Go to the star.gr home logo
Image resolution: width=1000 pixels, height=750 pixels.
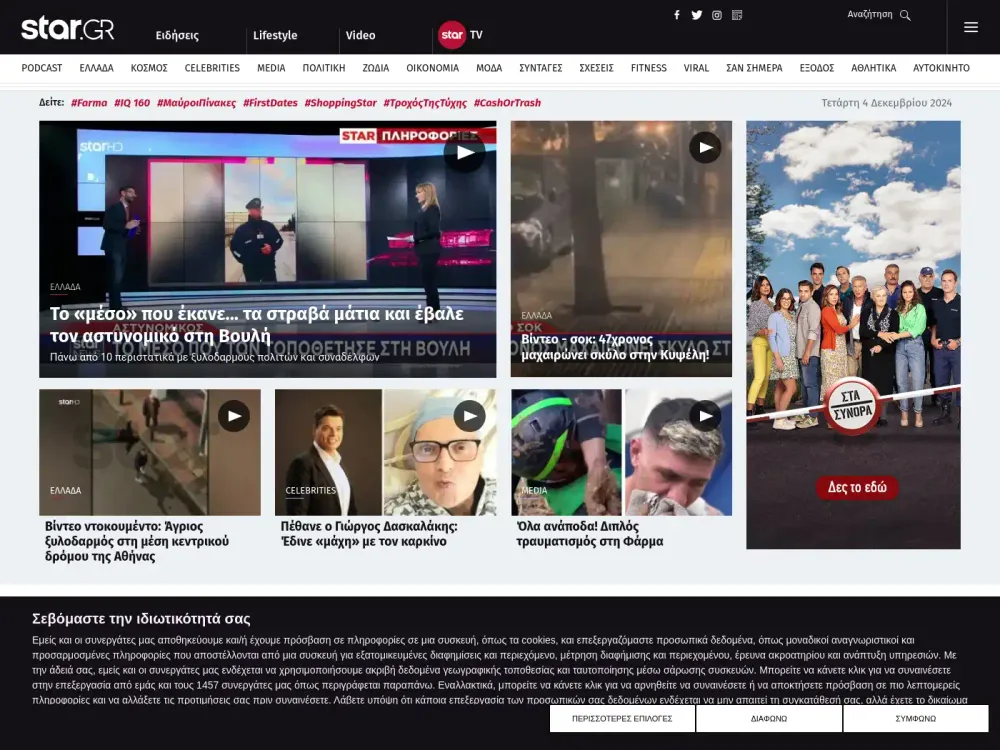pos(68,28)
